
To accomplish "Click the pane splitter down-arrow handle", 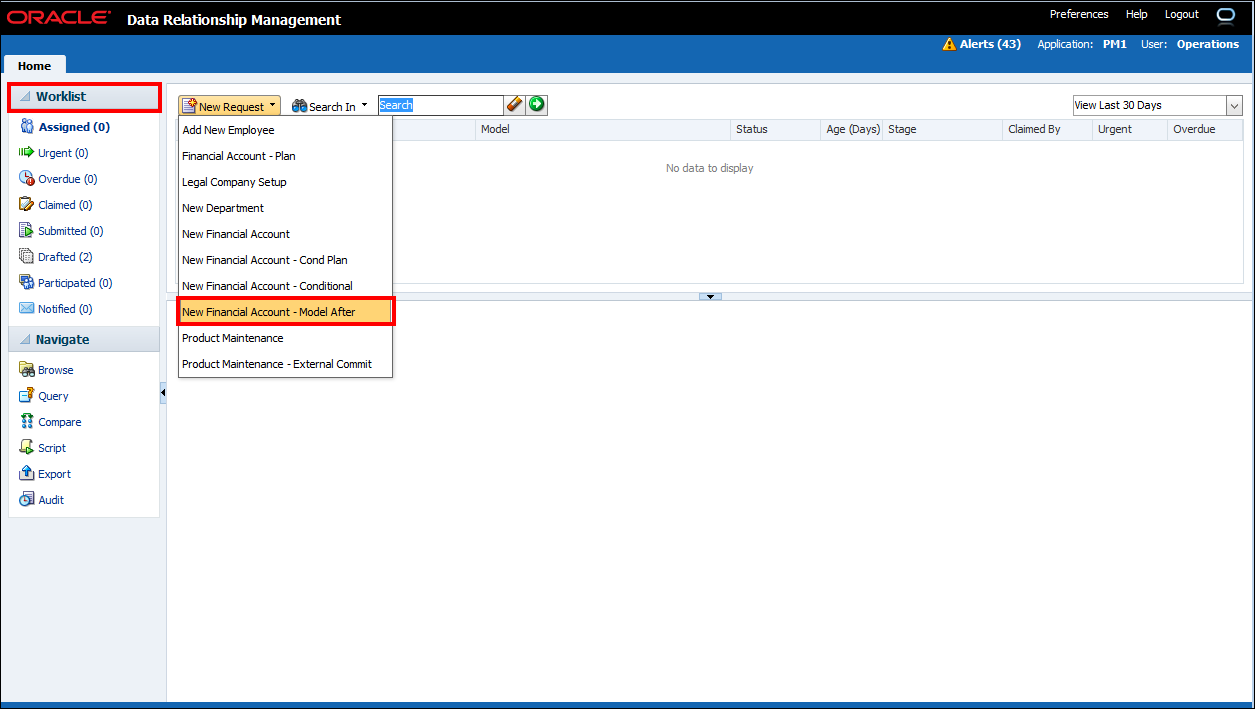I will click(710, 296).
